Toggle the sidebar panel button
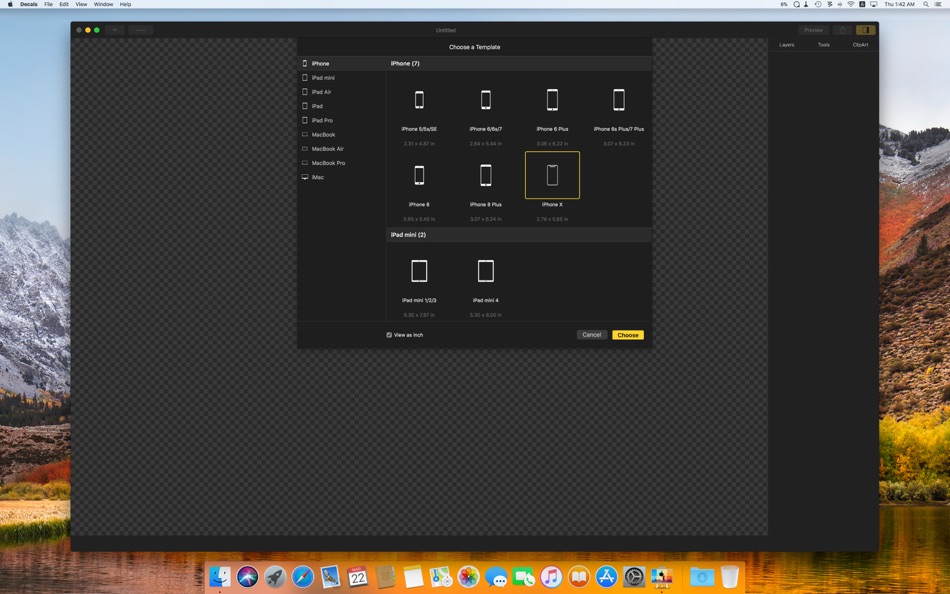950x594 pixels. point(865,30)
